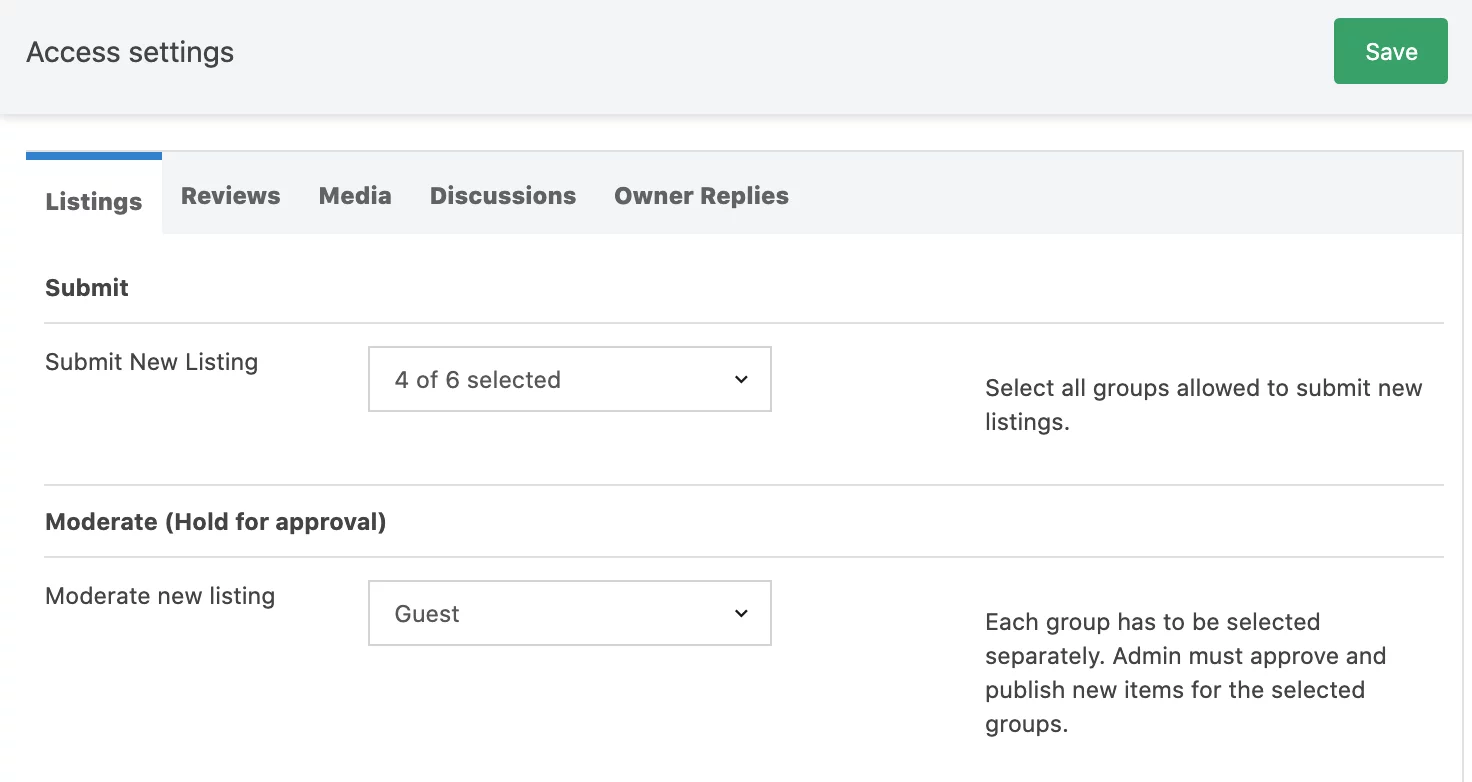Open the Media tab
Image resolution: width=1472 pixels, height=782 pixels.
(x=355, y=195)
